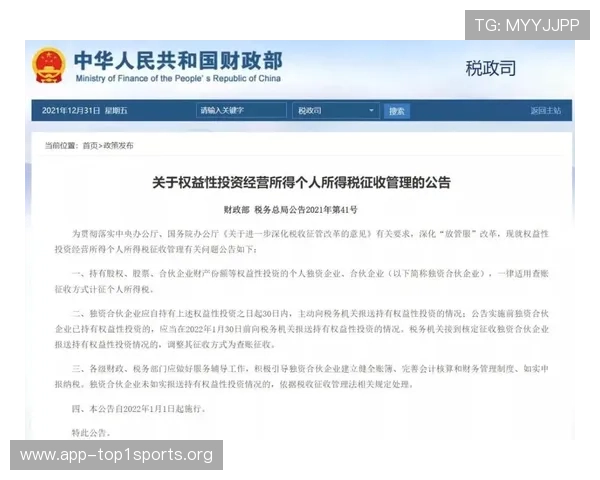Image resolution: width=600 pixels, height=480 pixels.
Task: Click the paragraph starting 二、独资合伙企业
Action: click(302, 329)
